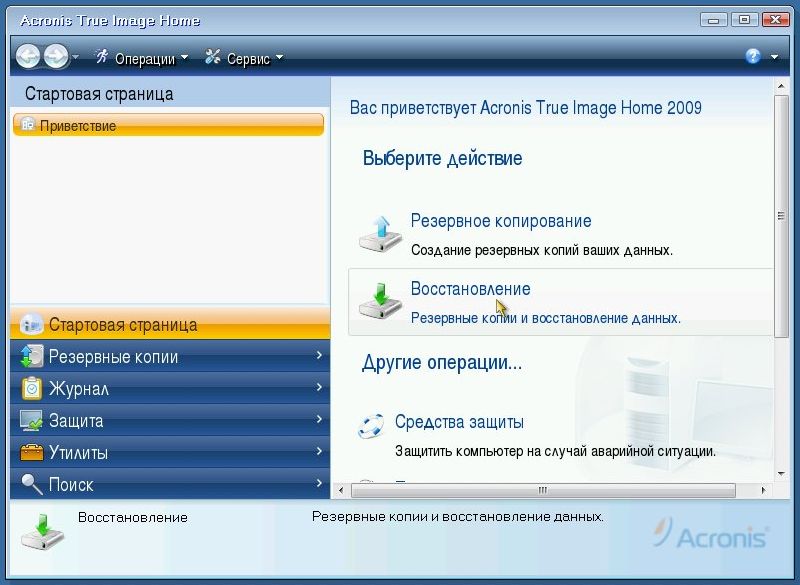Expand Резервные копии chevron
Screen dimensions: 800x585
[x=319, y=354]
